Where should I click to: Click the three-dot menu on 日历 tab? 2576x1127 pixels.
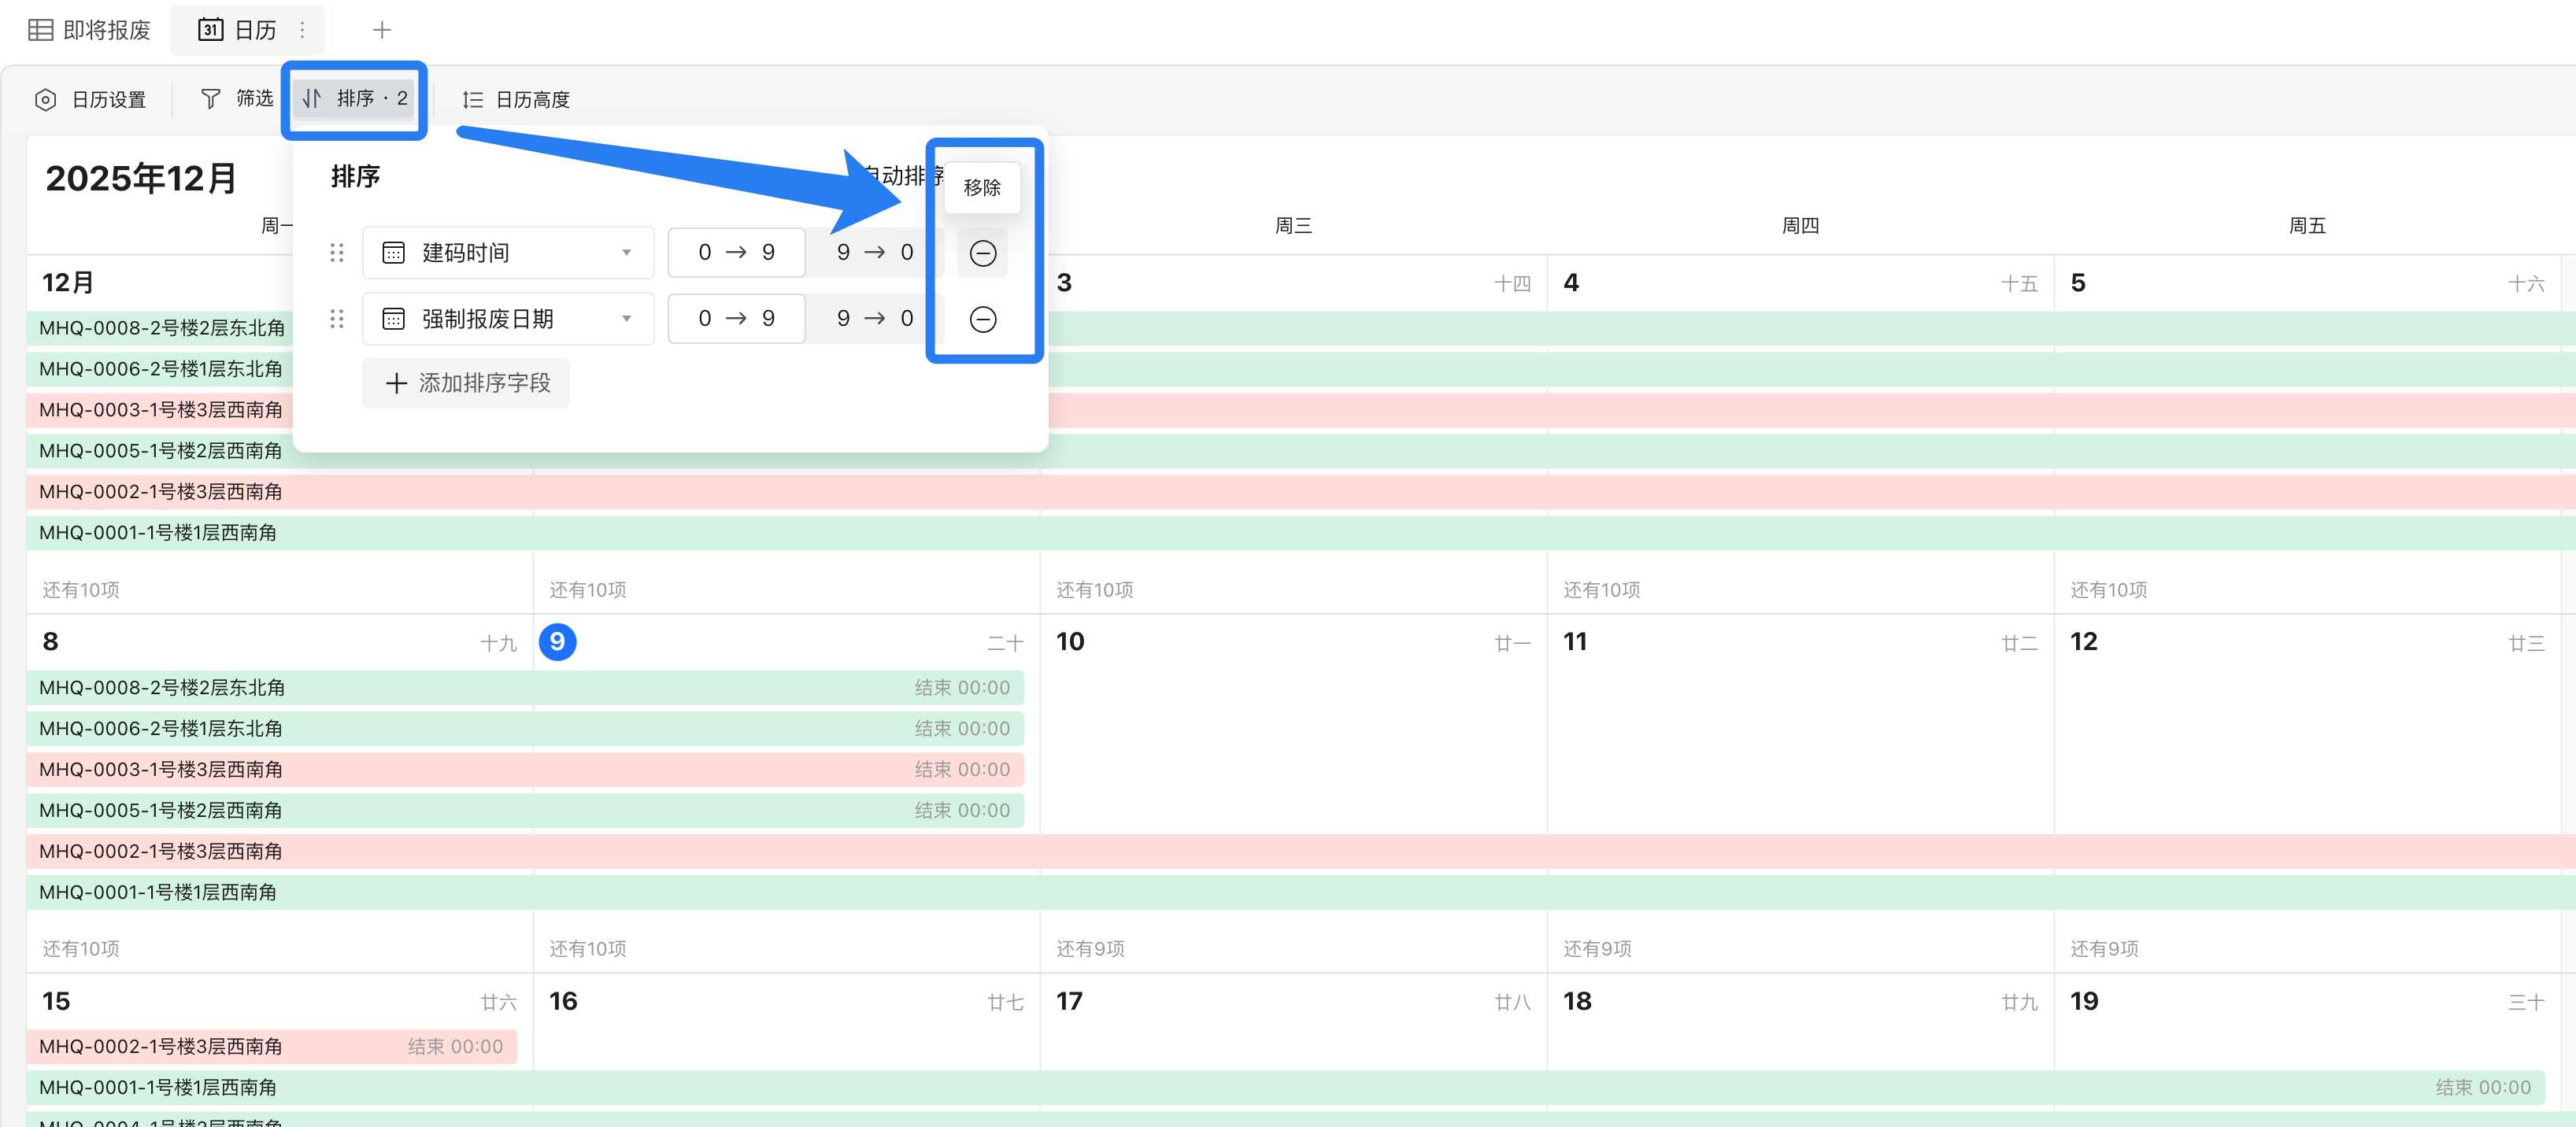[302, 30]
